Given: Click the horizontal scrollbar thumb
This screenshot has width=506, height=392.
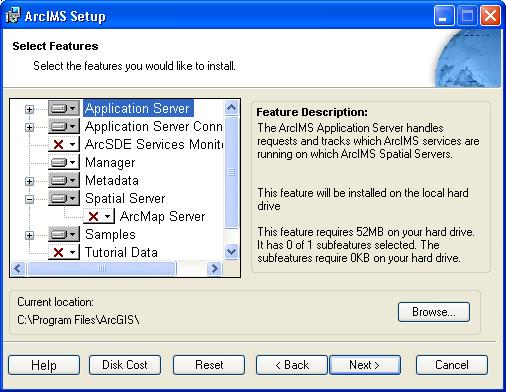Looking at the screenshot, I should (102, 268).
